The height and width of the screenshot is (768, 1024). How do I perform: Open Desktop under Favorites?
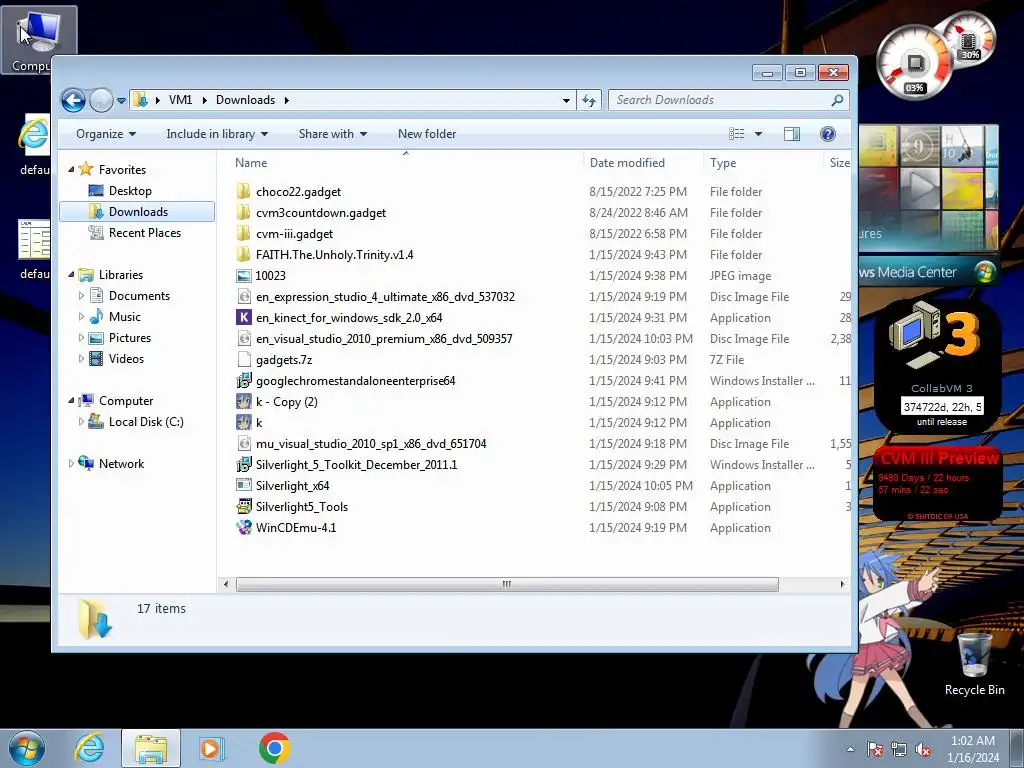pos(130,191)
